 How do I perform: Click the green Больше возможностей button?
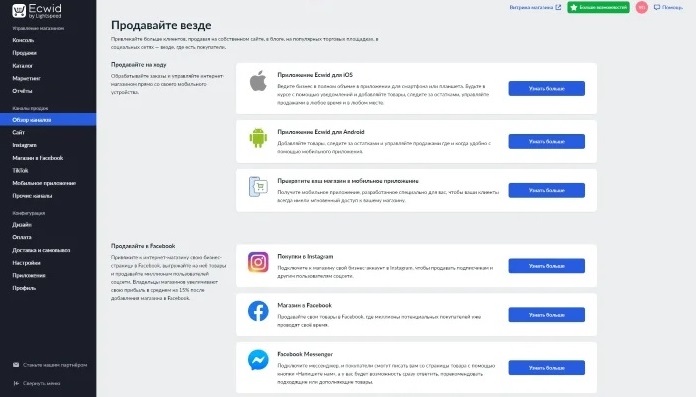(598, 7)
